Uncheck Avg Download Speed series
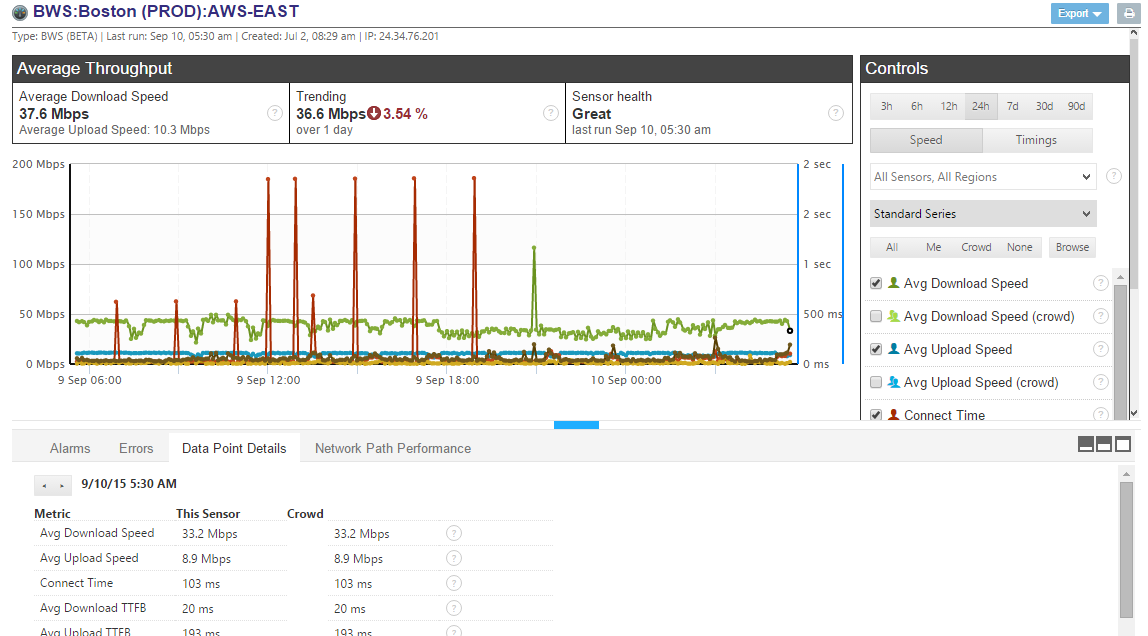1148x636 pixels. [x=876, y=283]
